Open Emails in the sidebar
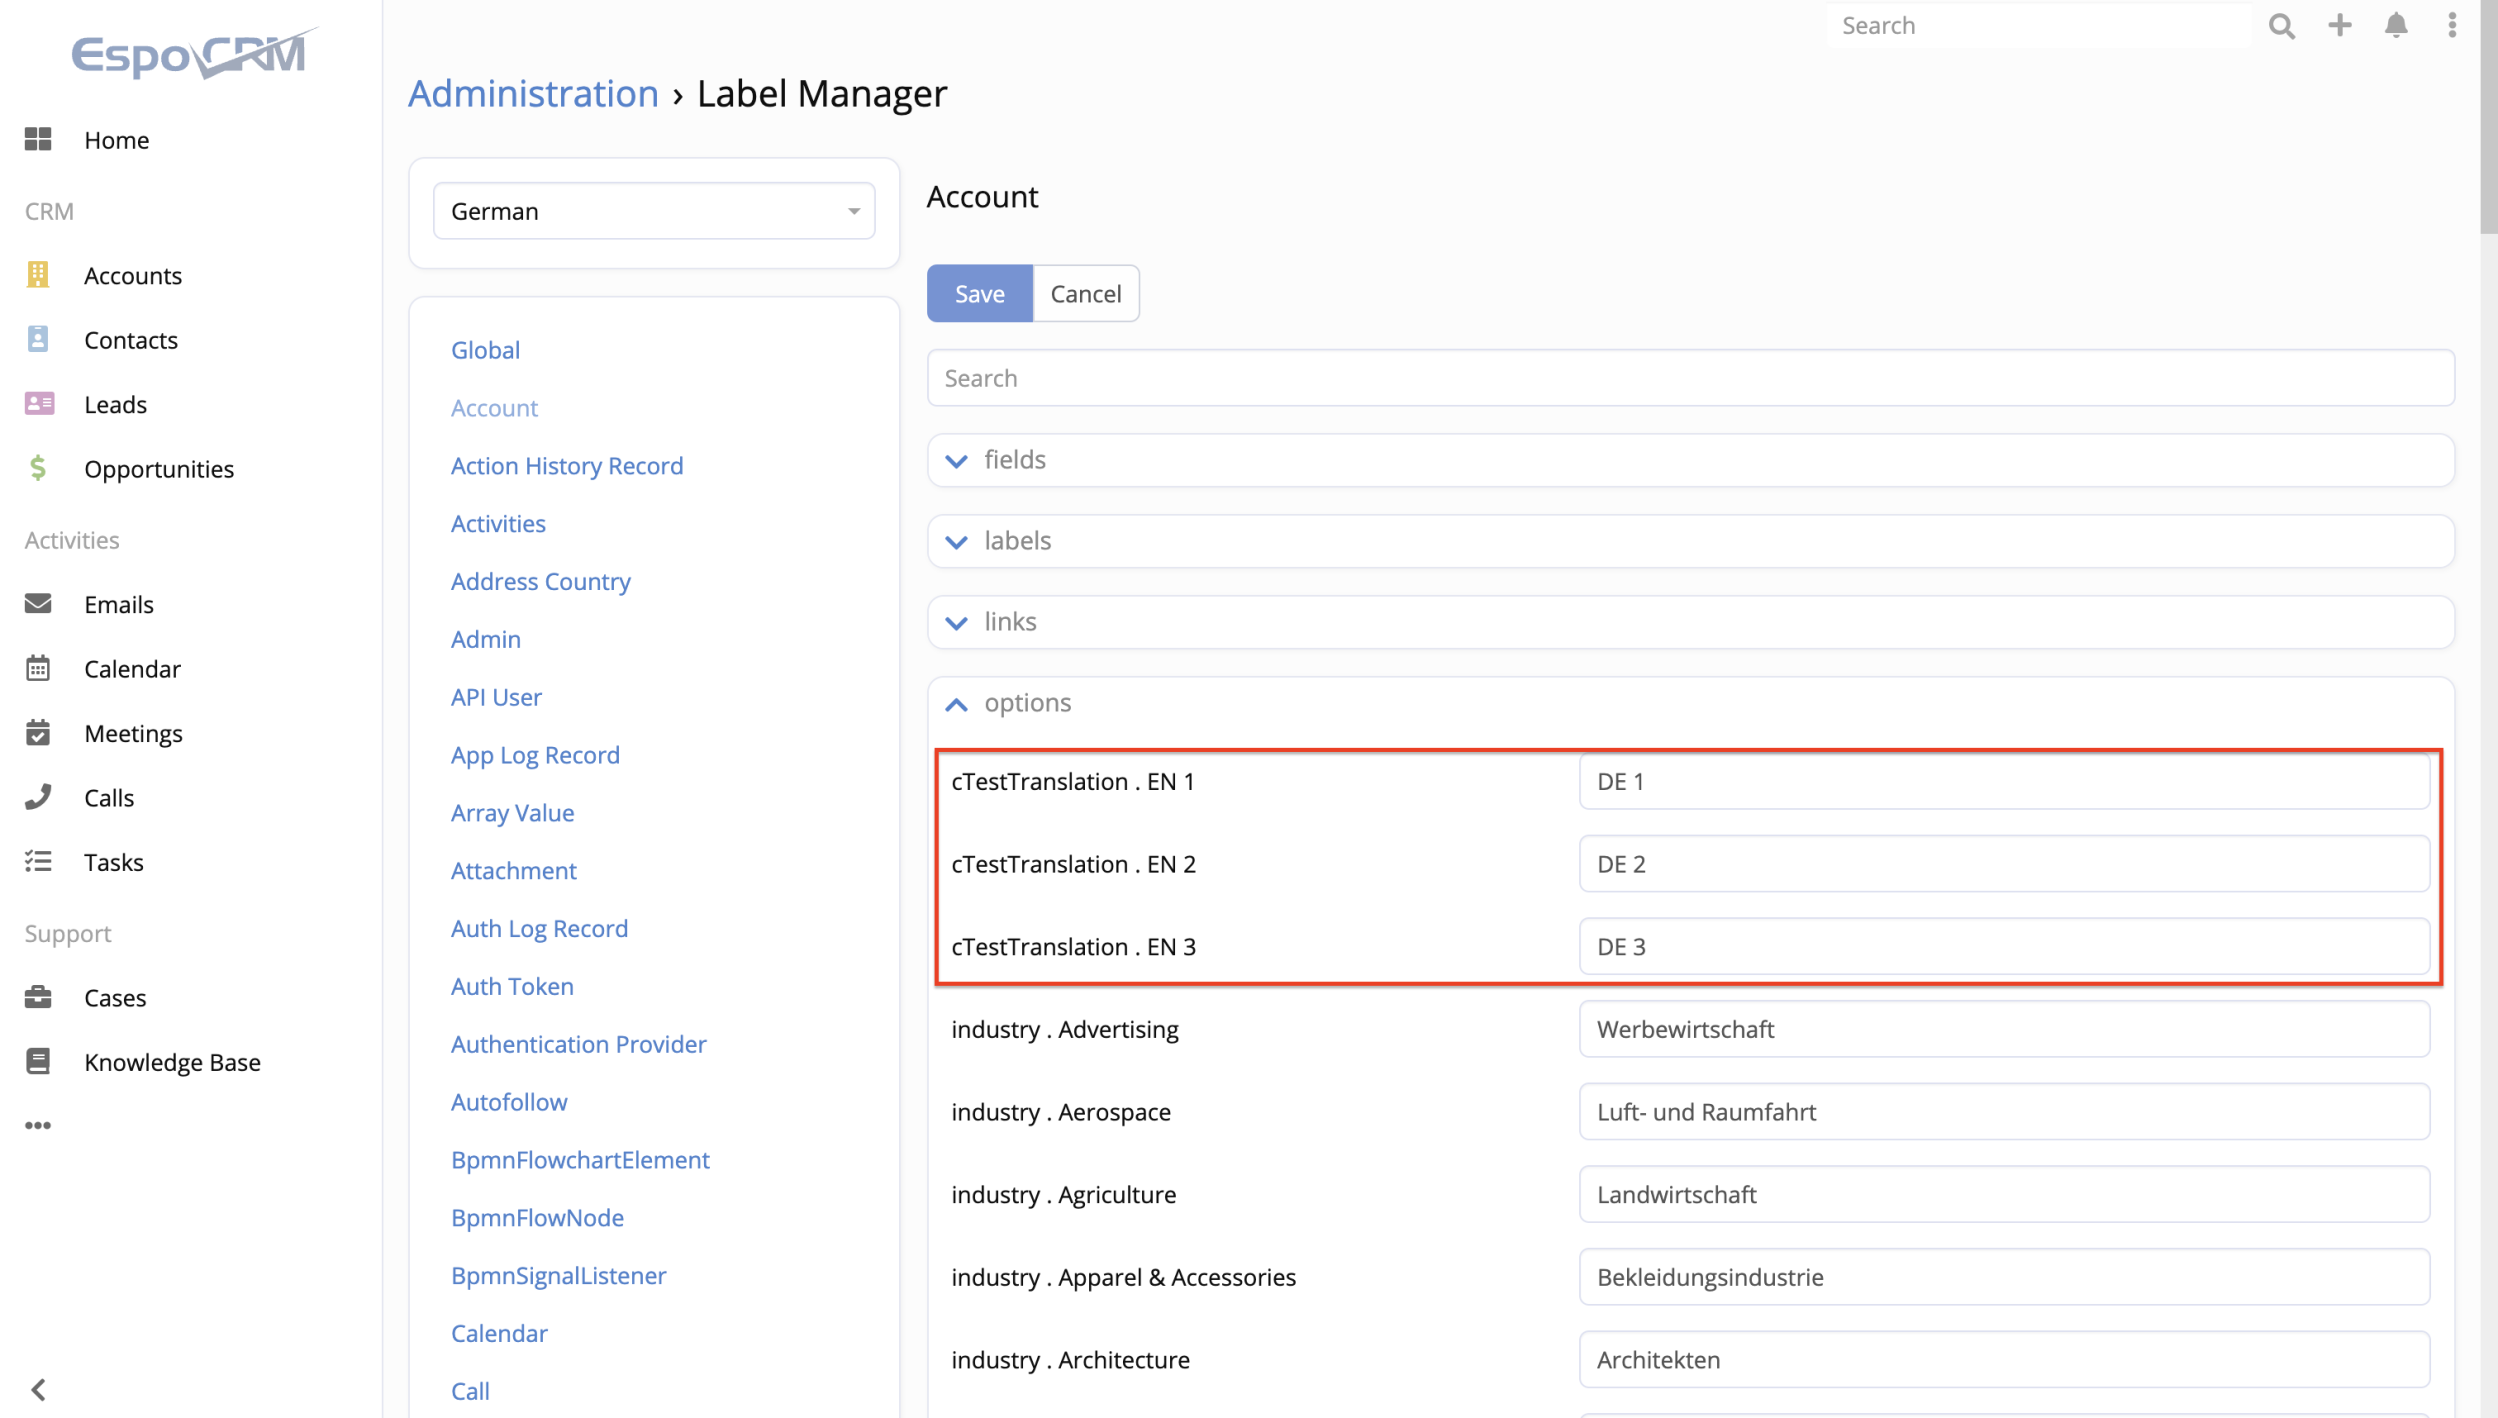The height and width of the screenshot is (1418, 2498). [x=118, y=604]
